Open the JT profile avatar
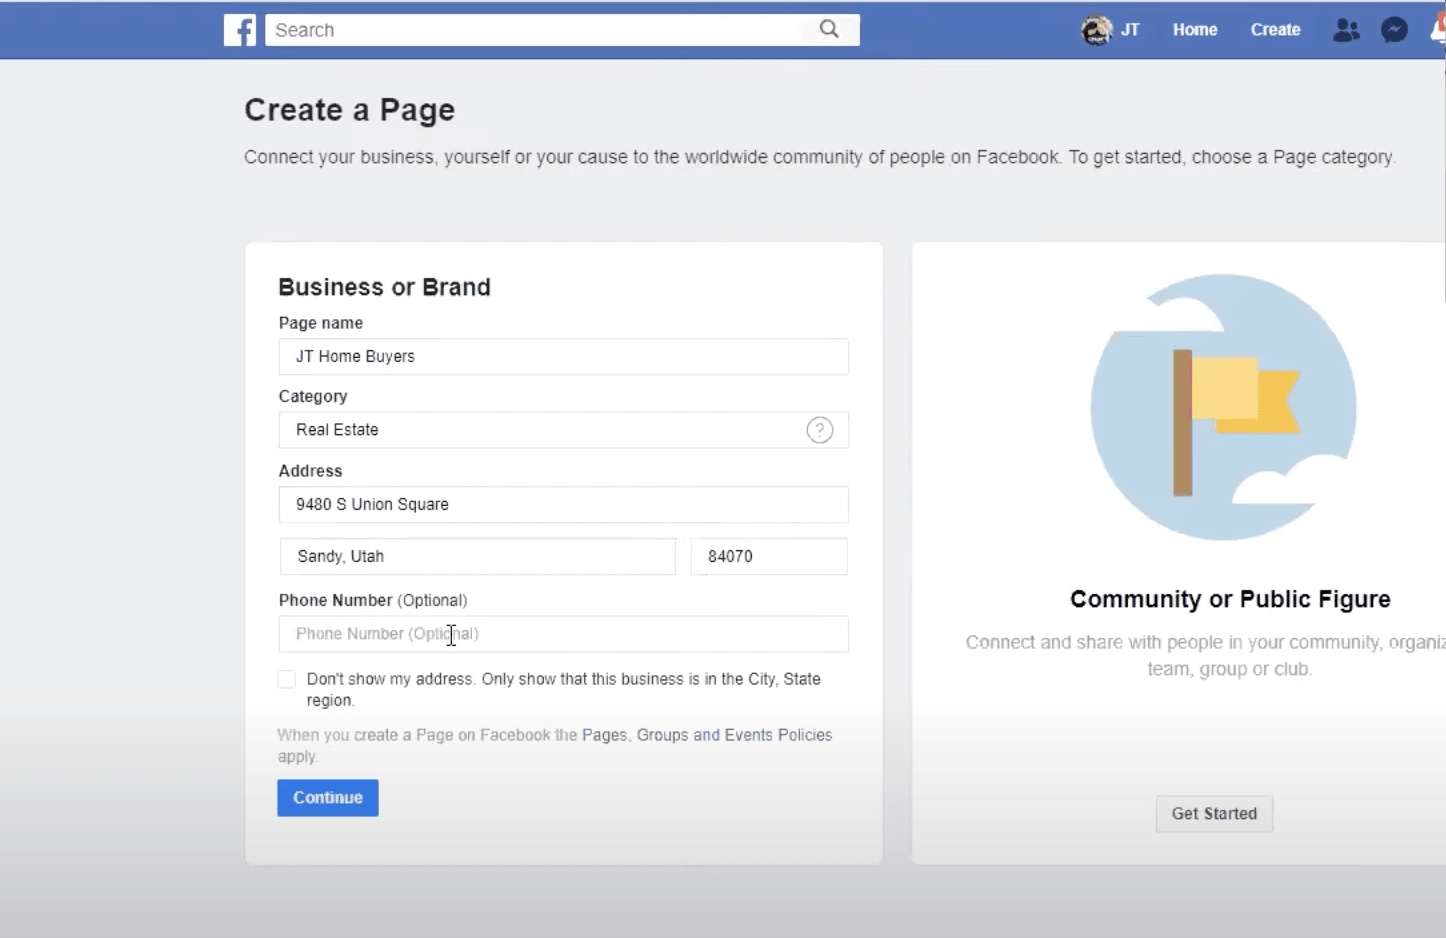The width and height of the screenshot is (1446, 938). coord(1097,30)
